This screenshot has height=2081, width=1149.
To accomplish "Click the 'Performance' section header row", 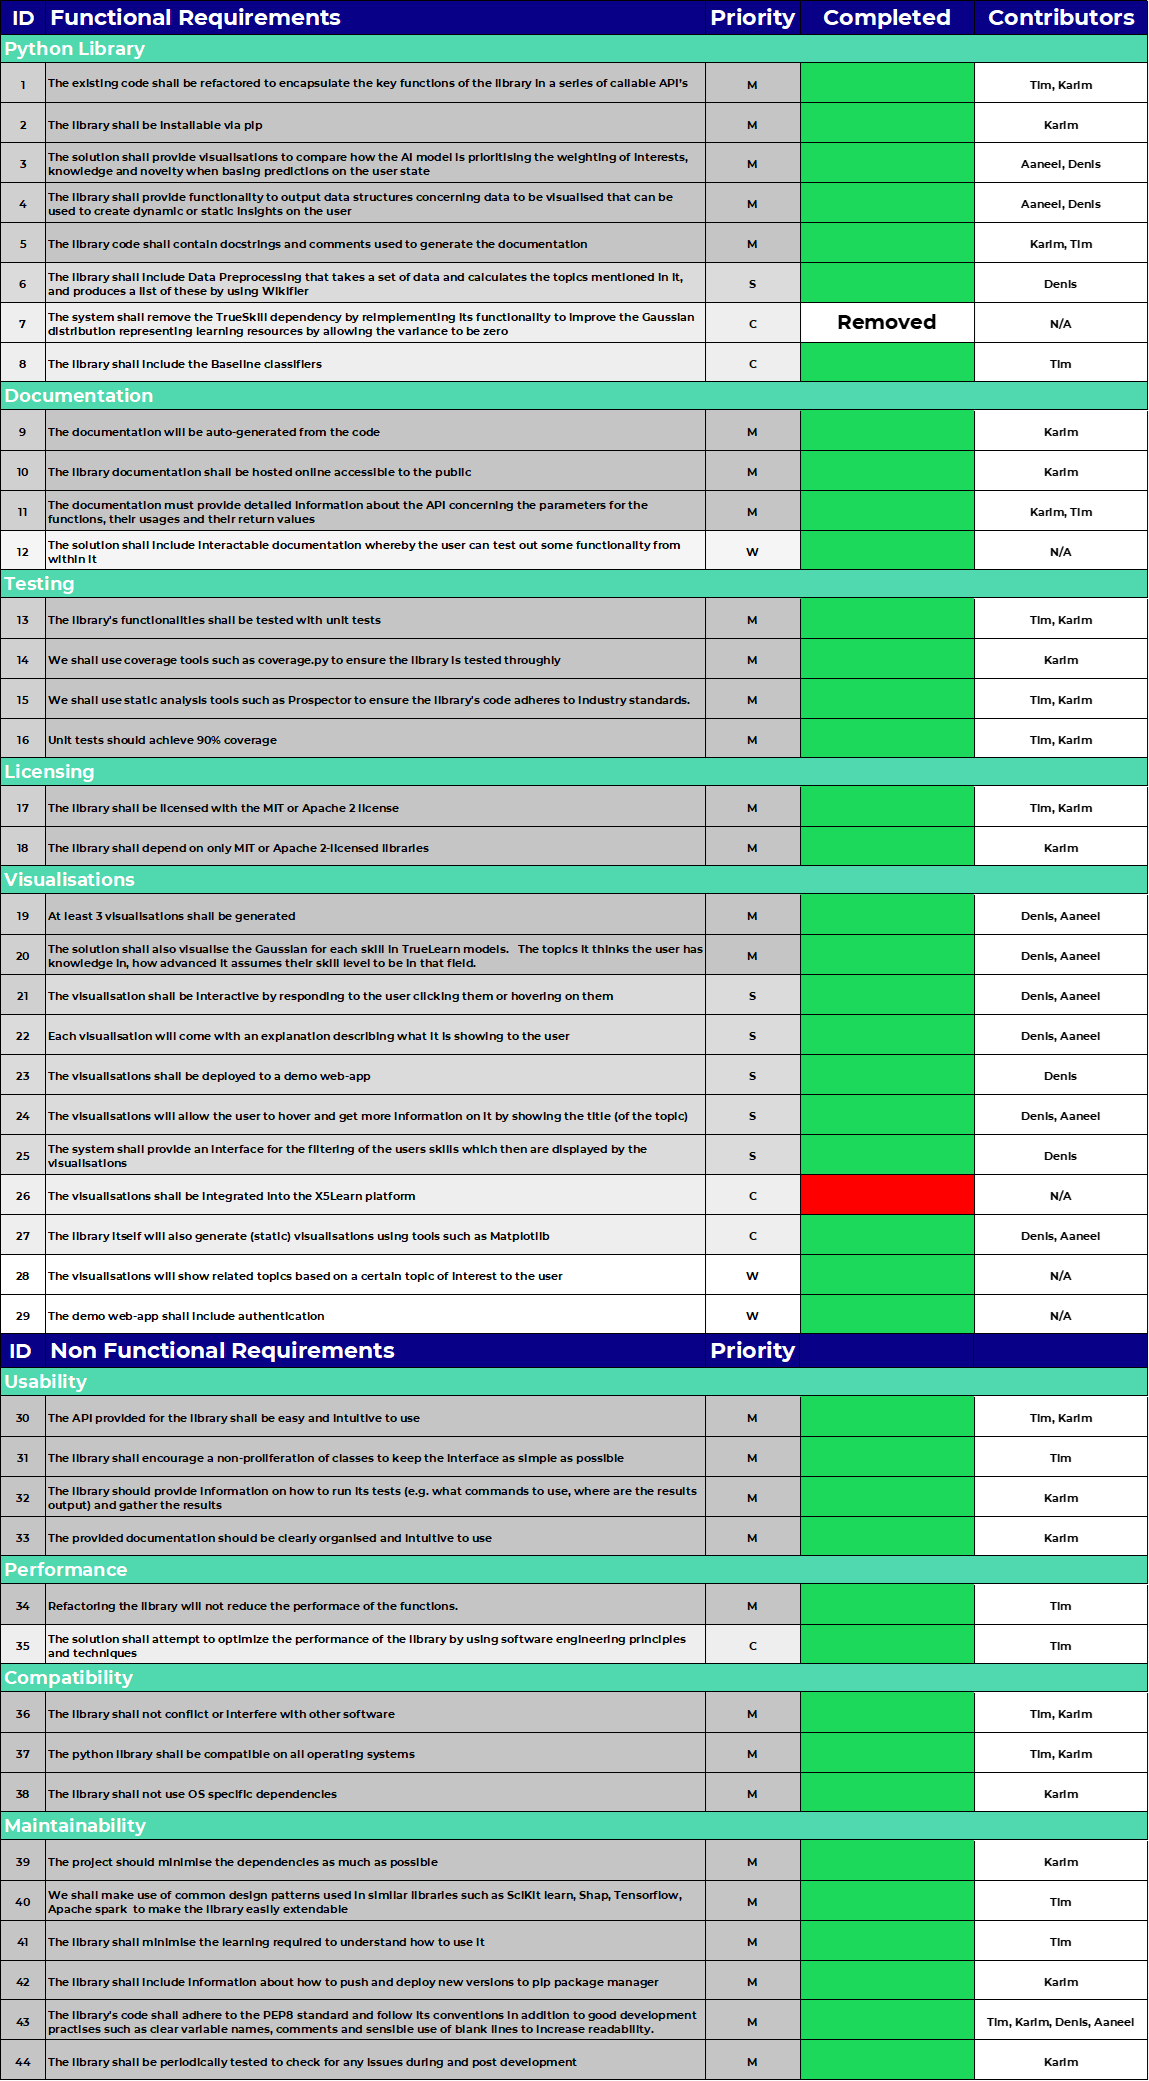I will (x=574, y=1570).
